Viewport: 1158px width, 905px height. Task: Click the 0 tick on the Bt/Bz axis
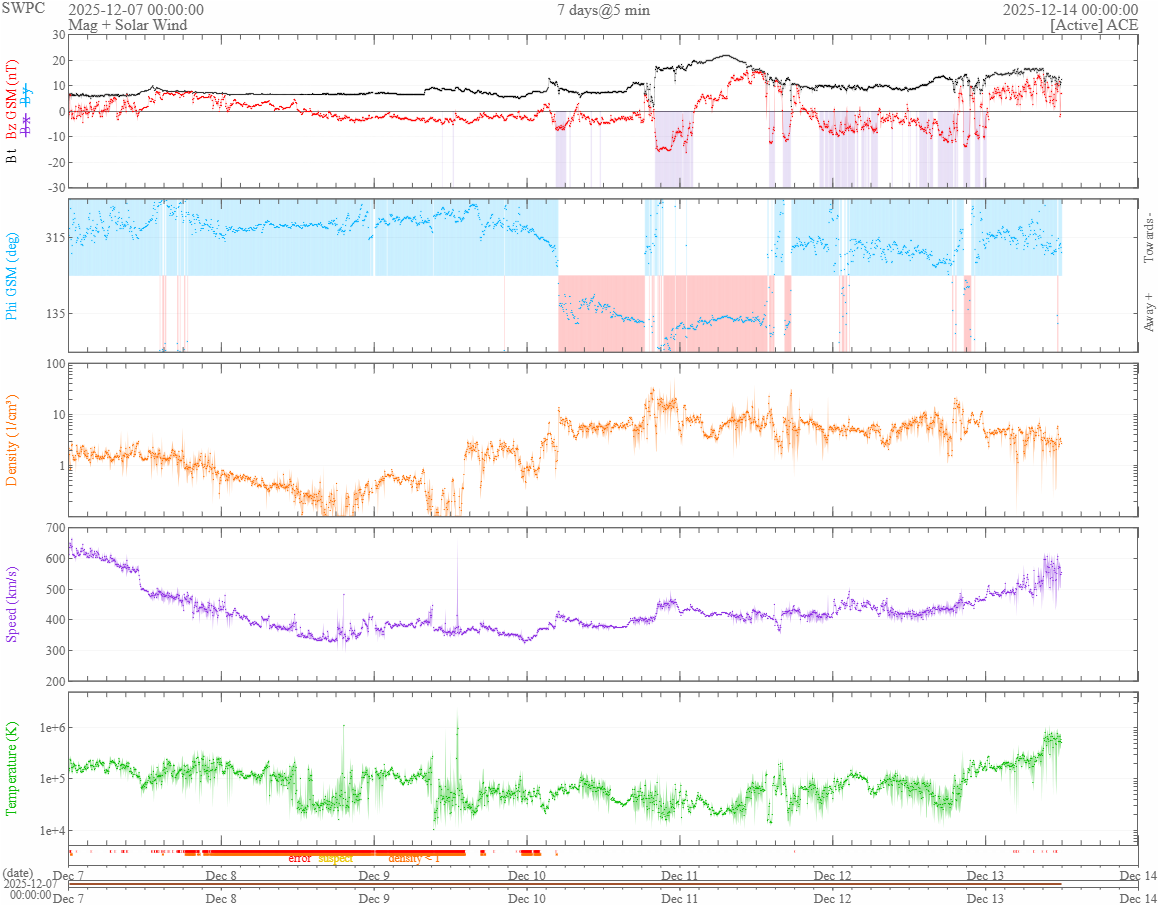[61, 112]
